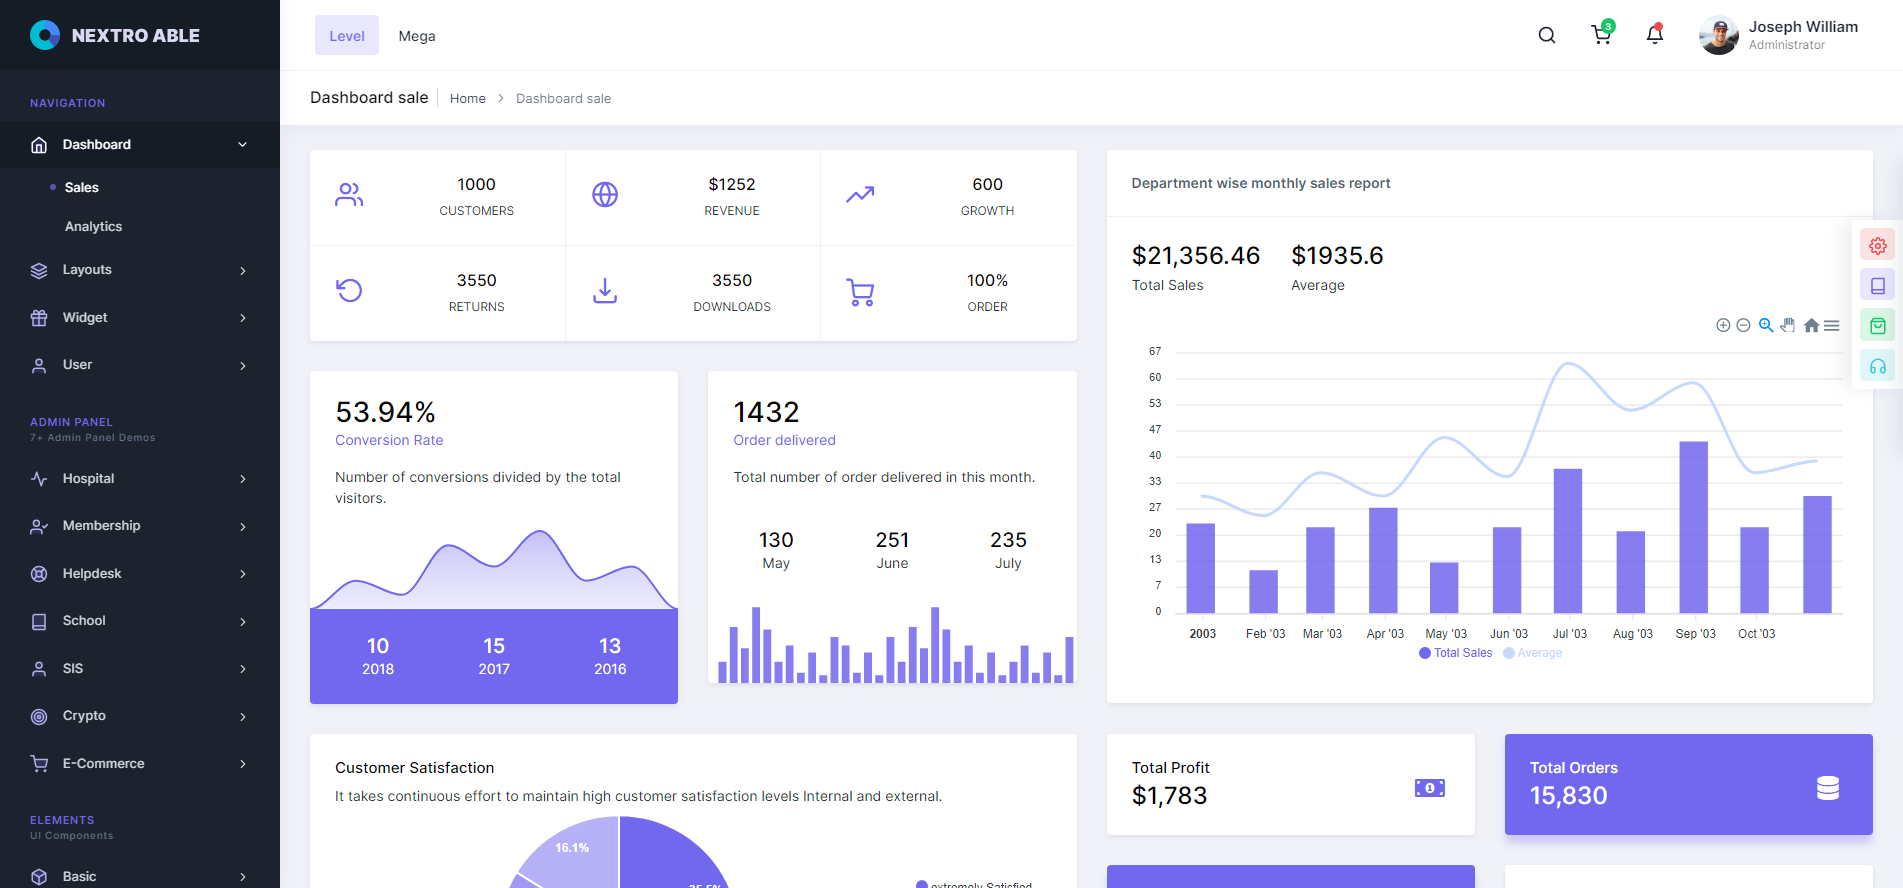
Task: Reset chart zoom with home icon
Action: tap(1811, 325)
